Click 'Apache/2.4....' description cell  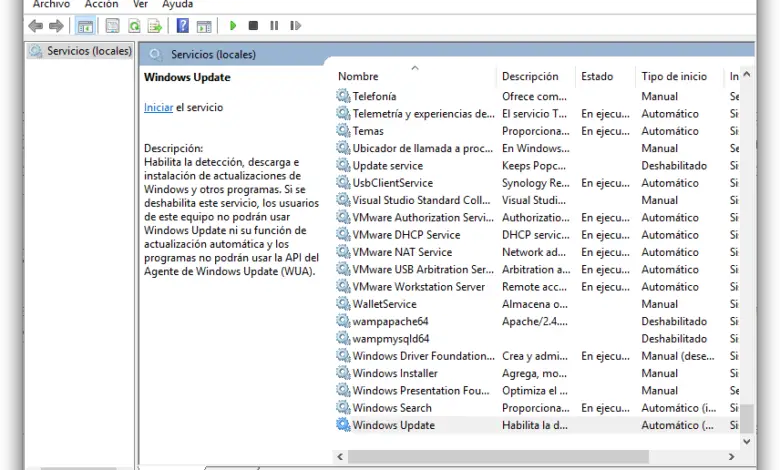coord(535,321)
